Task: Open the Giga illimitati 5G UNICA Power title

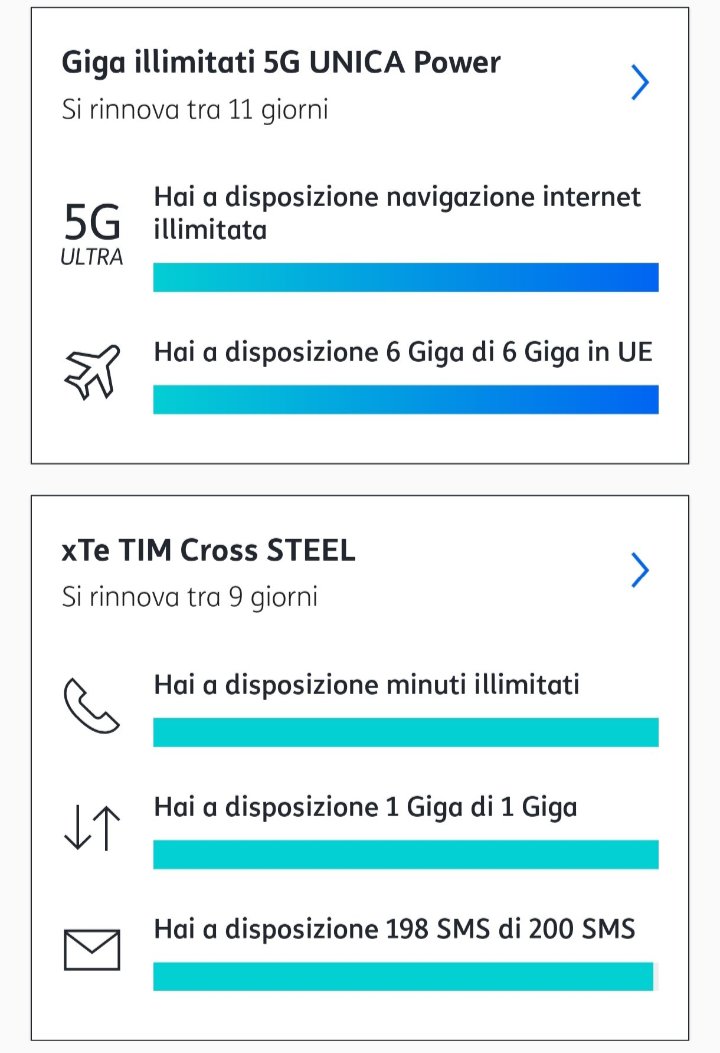Action: click(x=281, y=63)
